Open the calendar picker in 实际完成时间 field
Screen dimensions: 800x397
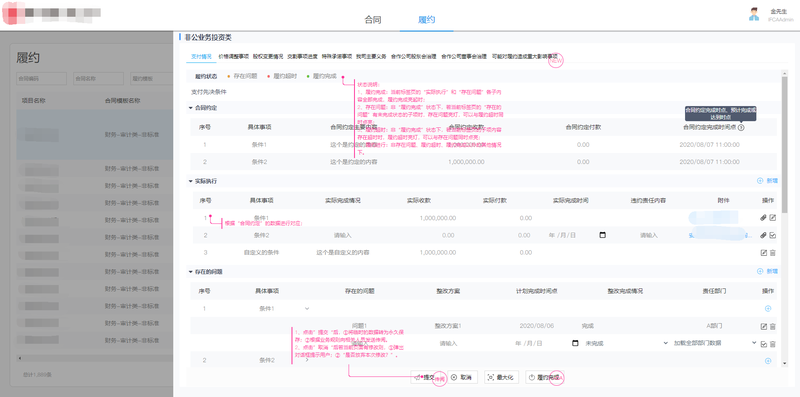pos(603,235)
